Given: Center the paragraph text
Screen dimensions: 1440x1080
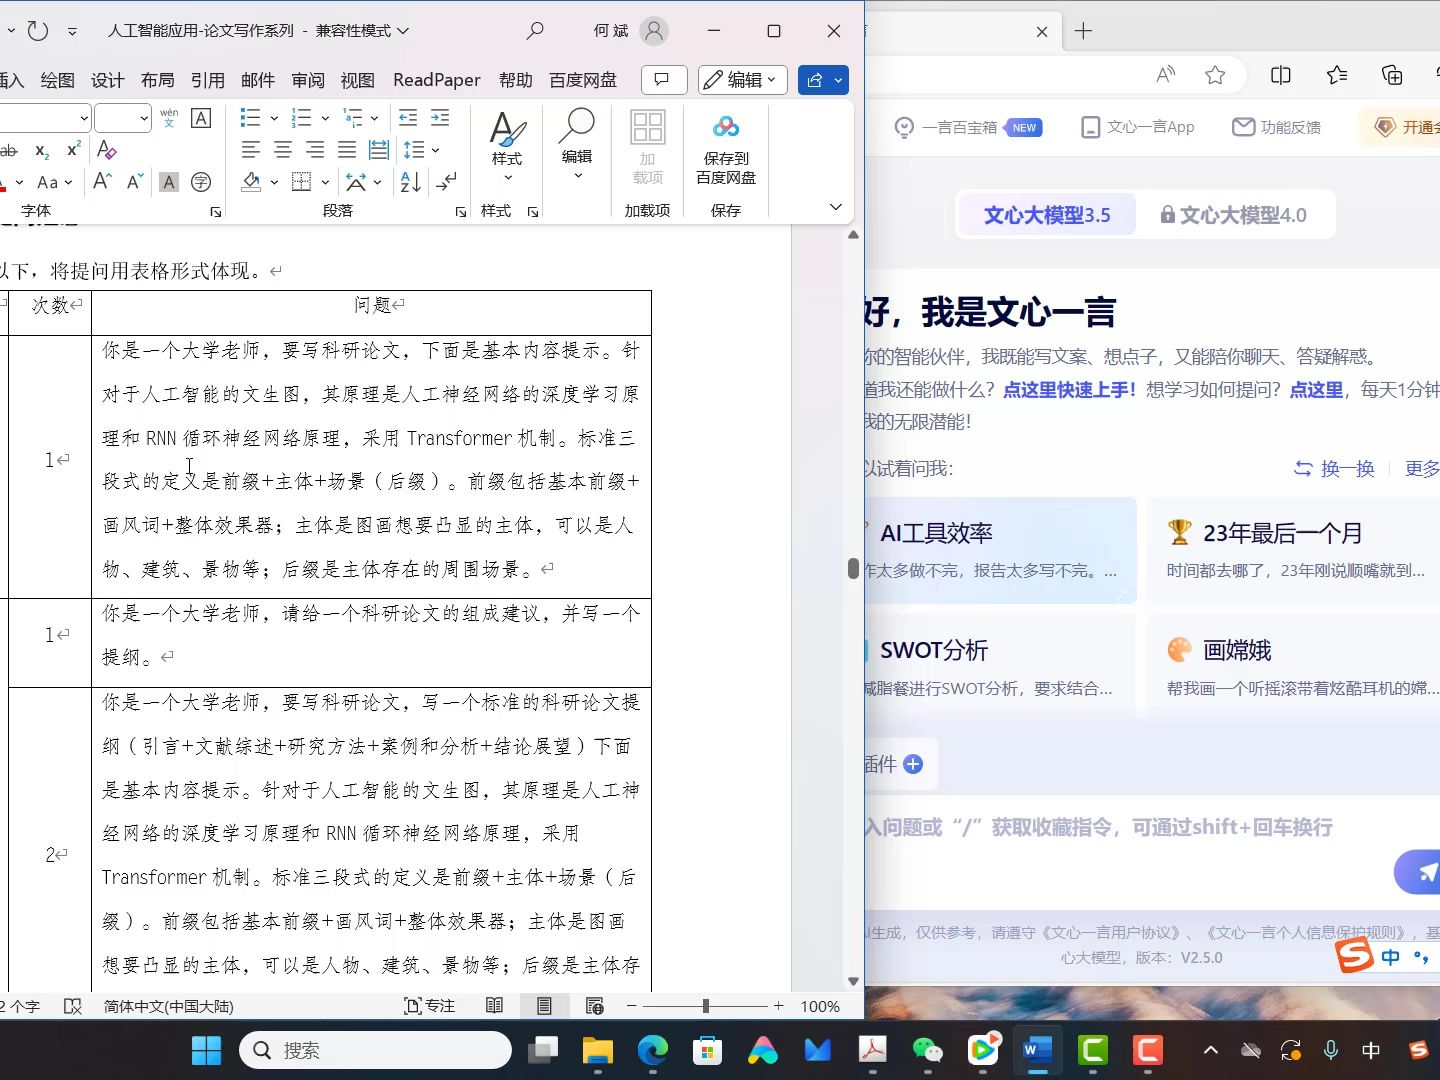Looking at the screenshot, I should click(283, 150).
